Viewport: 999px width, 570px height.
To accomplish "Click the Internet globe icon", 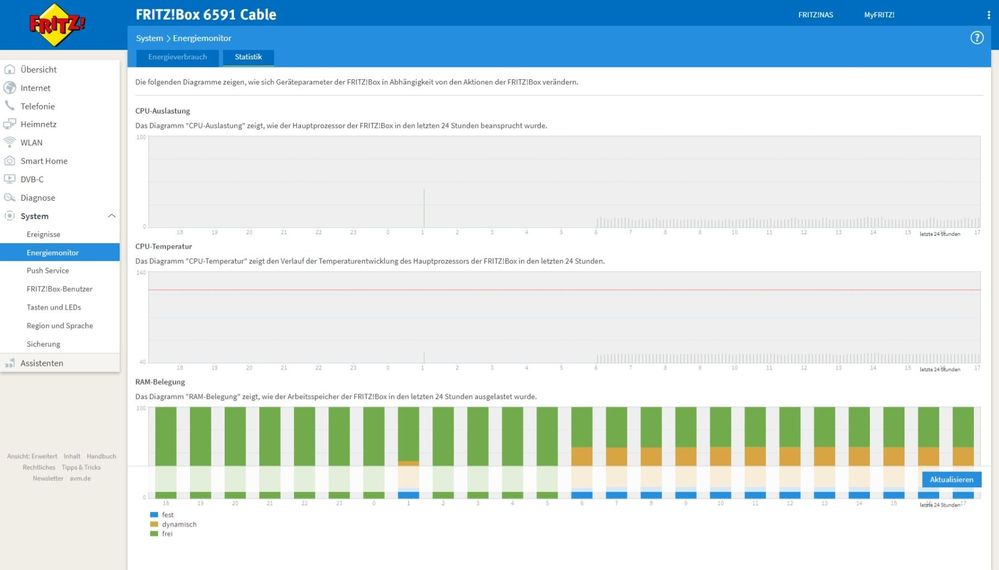I will (10, 88).
